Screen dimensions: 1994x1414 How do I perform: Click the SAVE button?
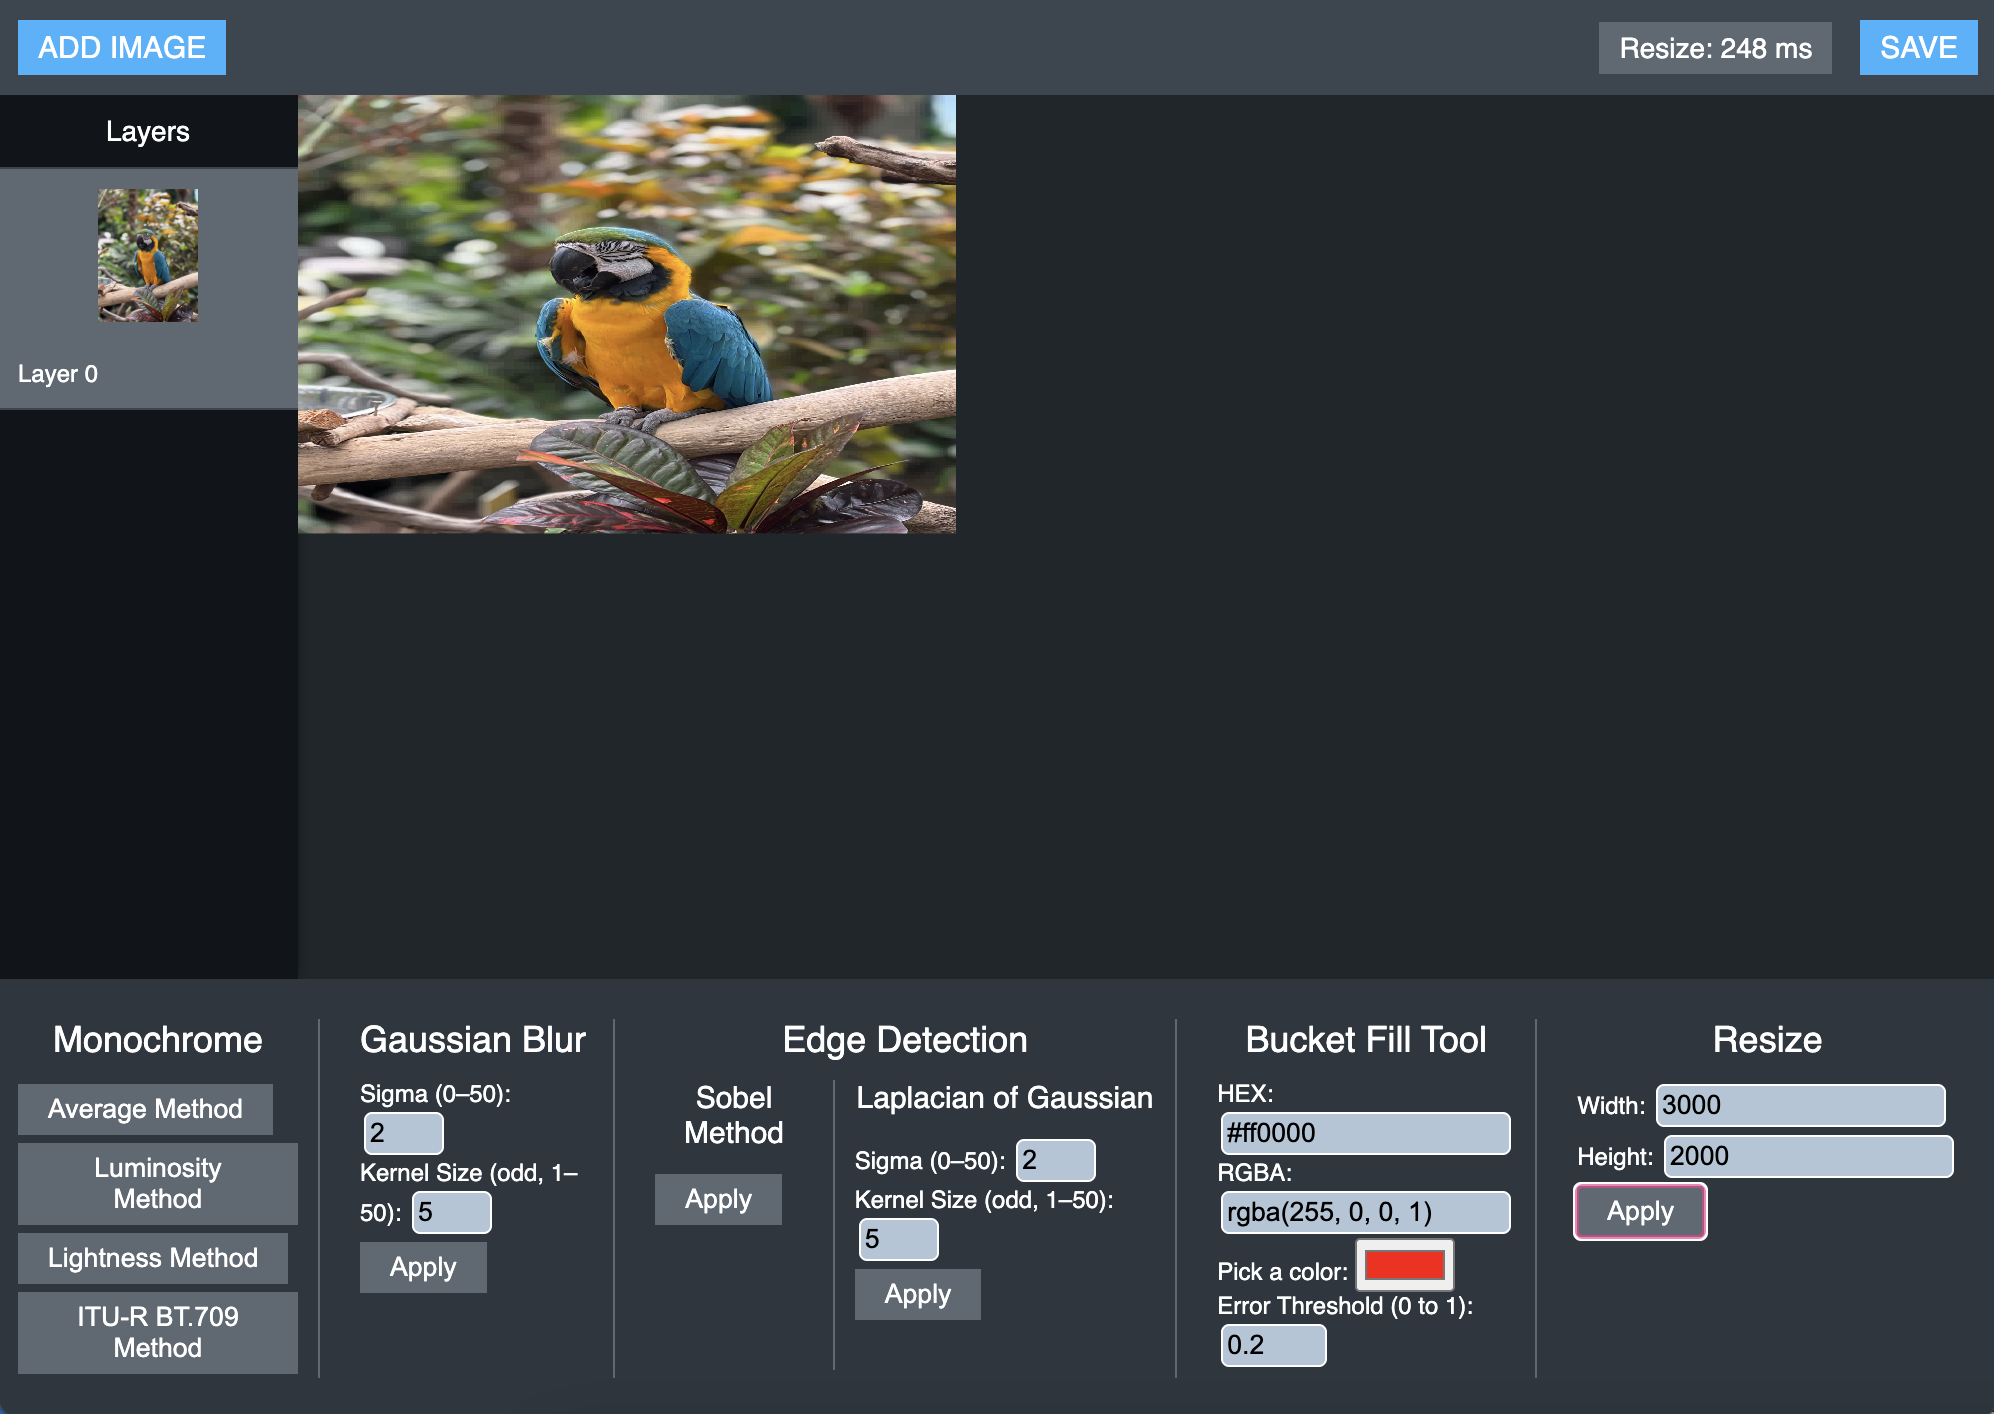point(1917,47)
